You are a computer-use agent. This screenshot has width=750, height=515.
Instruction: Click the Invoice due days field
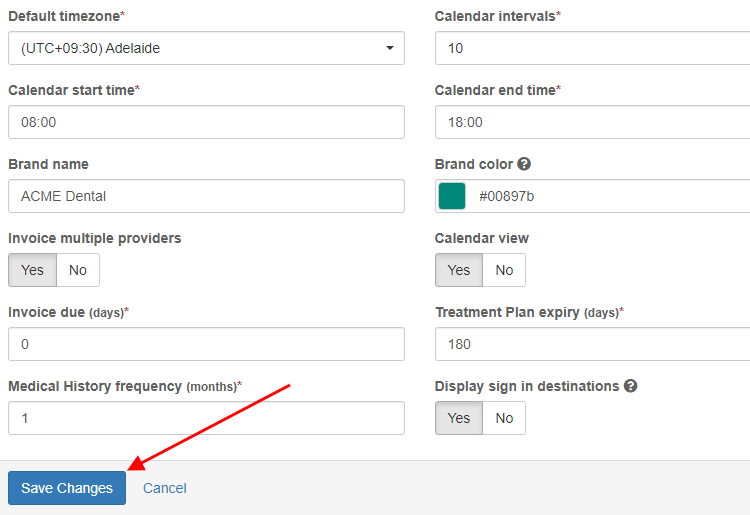tap(206, 344)
